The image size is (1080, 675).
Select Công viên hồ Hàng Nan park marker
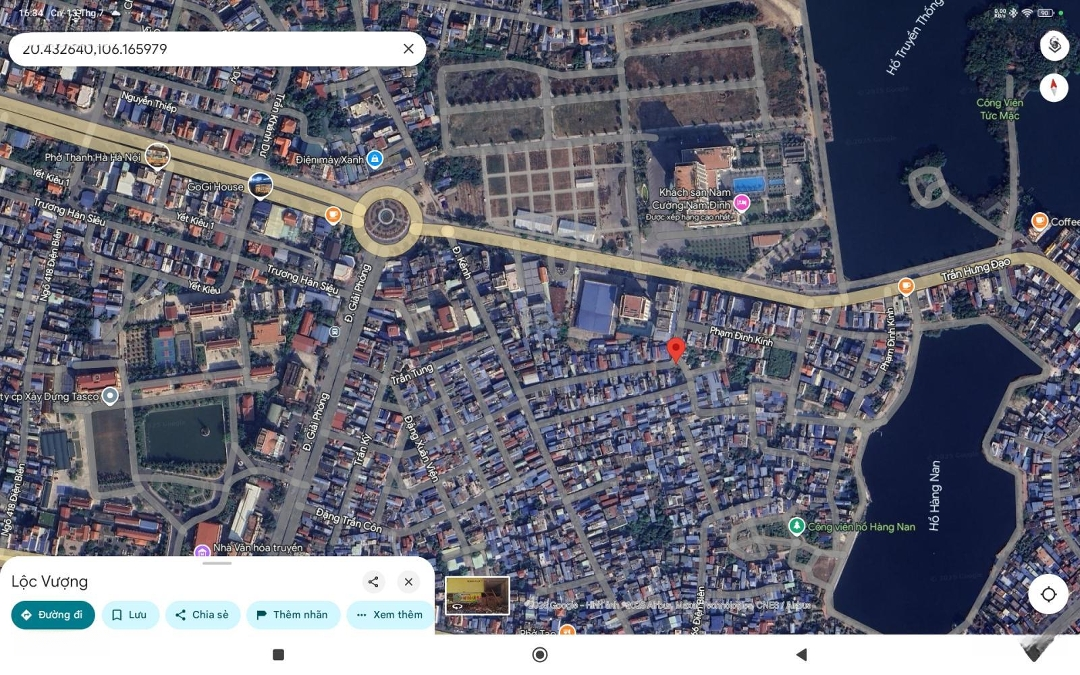[x=796, y=526]
